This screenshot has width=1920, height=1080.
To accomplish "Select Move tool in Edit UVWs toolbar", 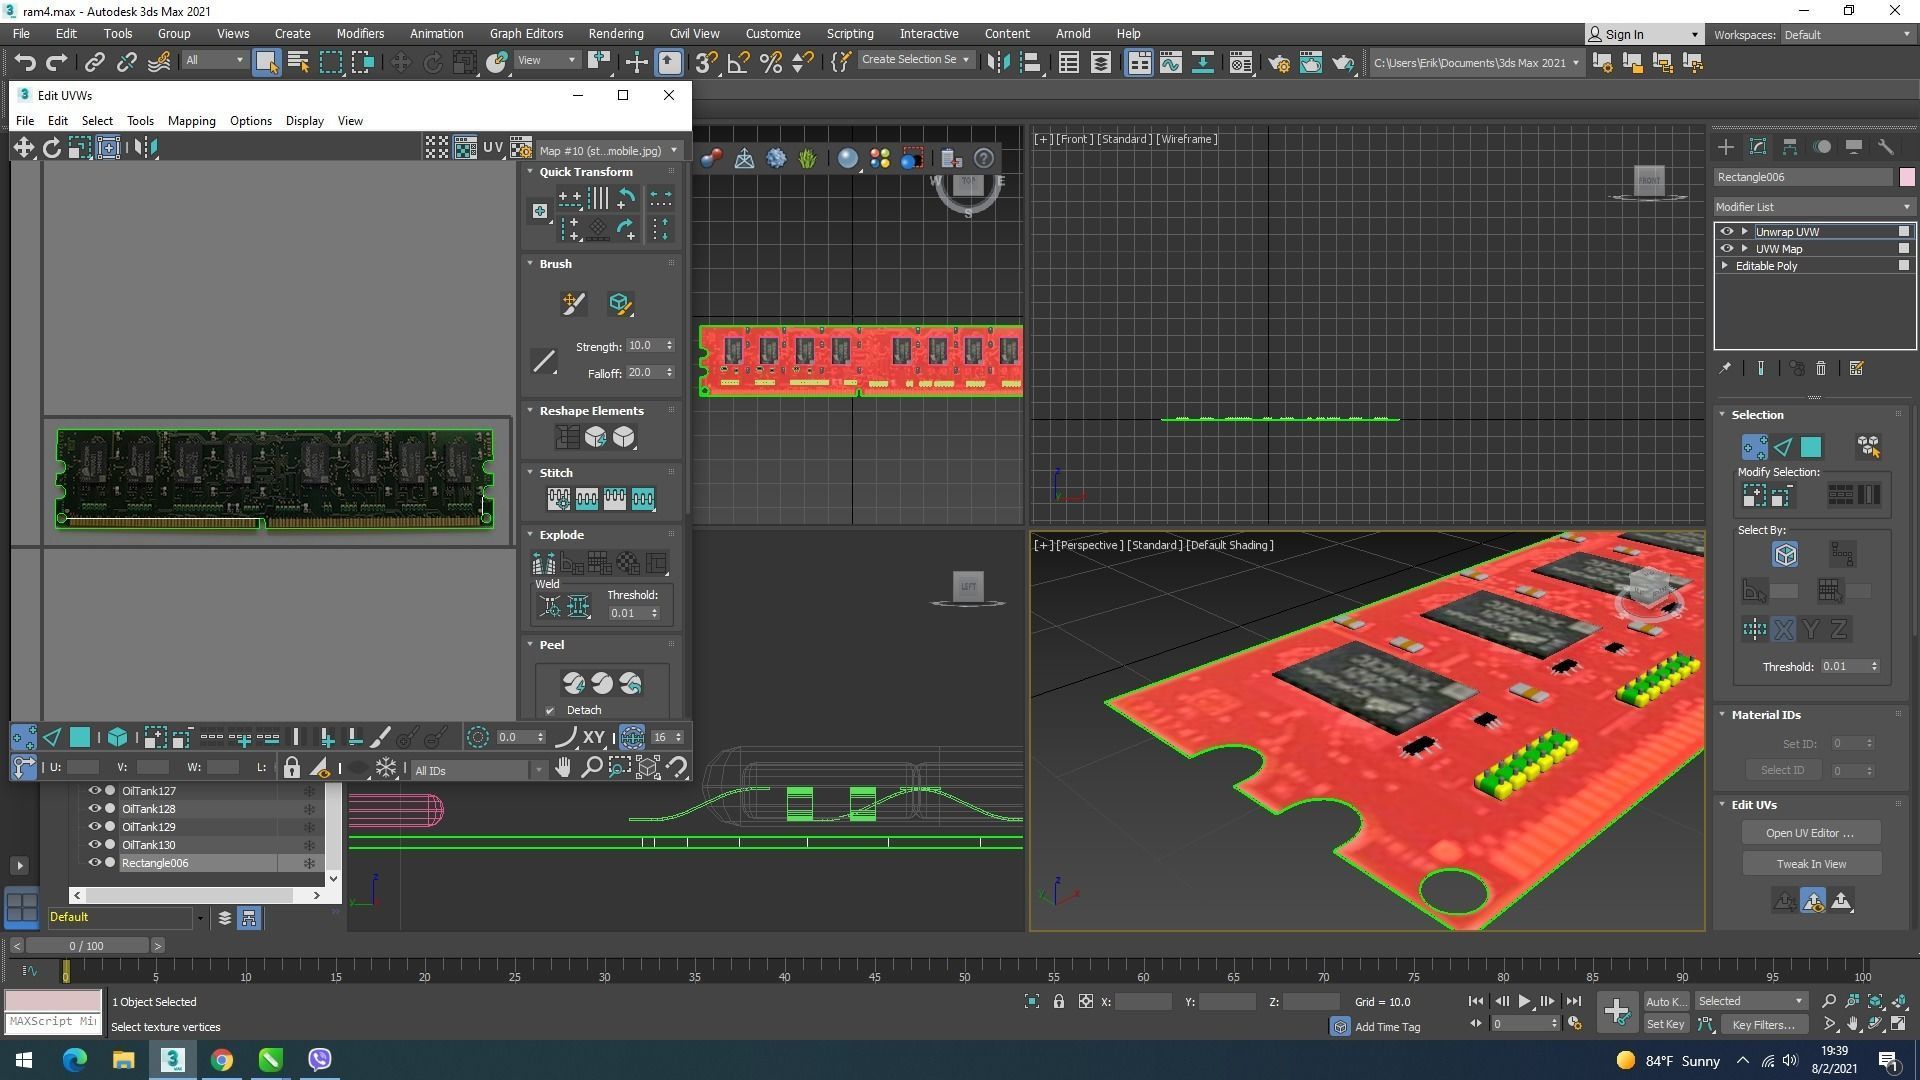I will (23, 148).
